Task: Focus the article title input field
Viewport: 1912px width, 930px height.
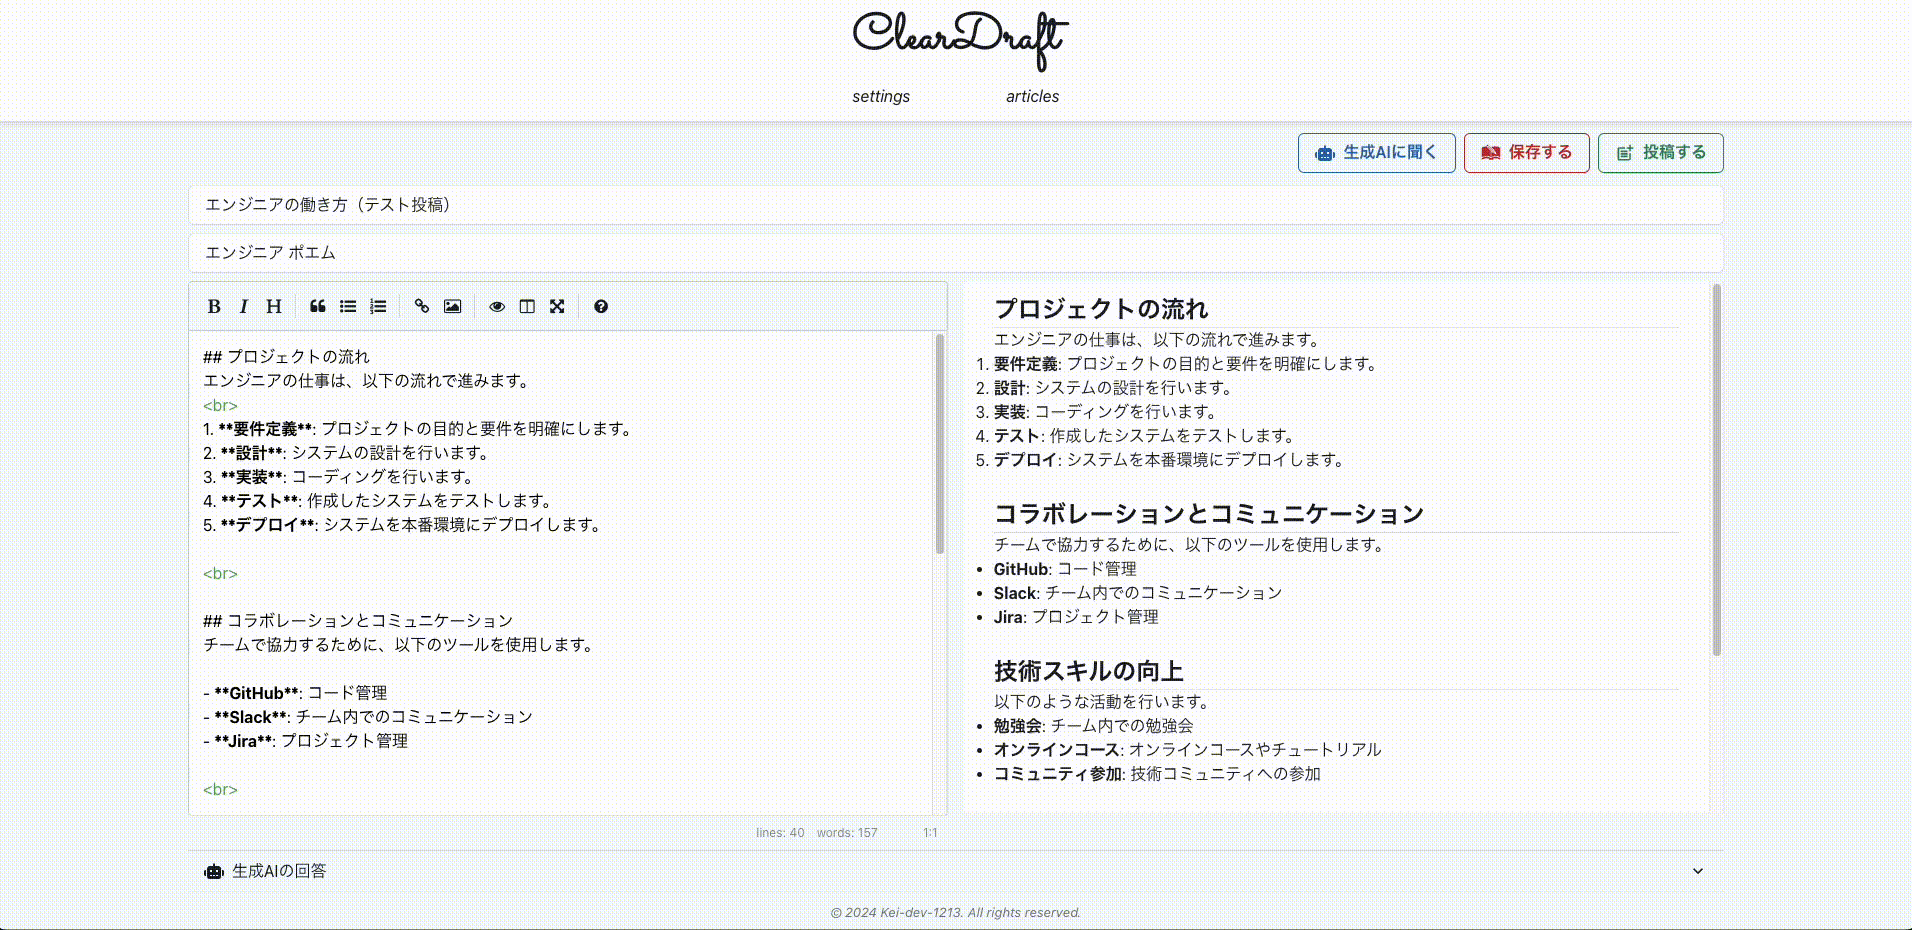Action: (x=956, y=205)
